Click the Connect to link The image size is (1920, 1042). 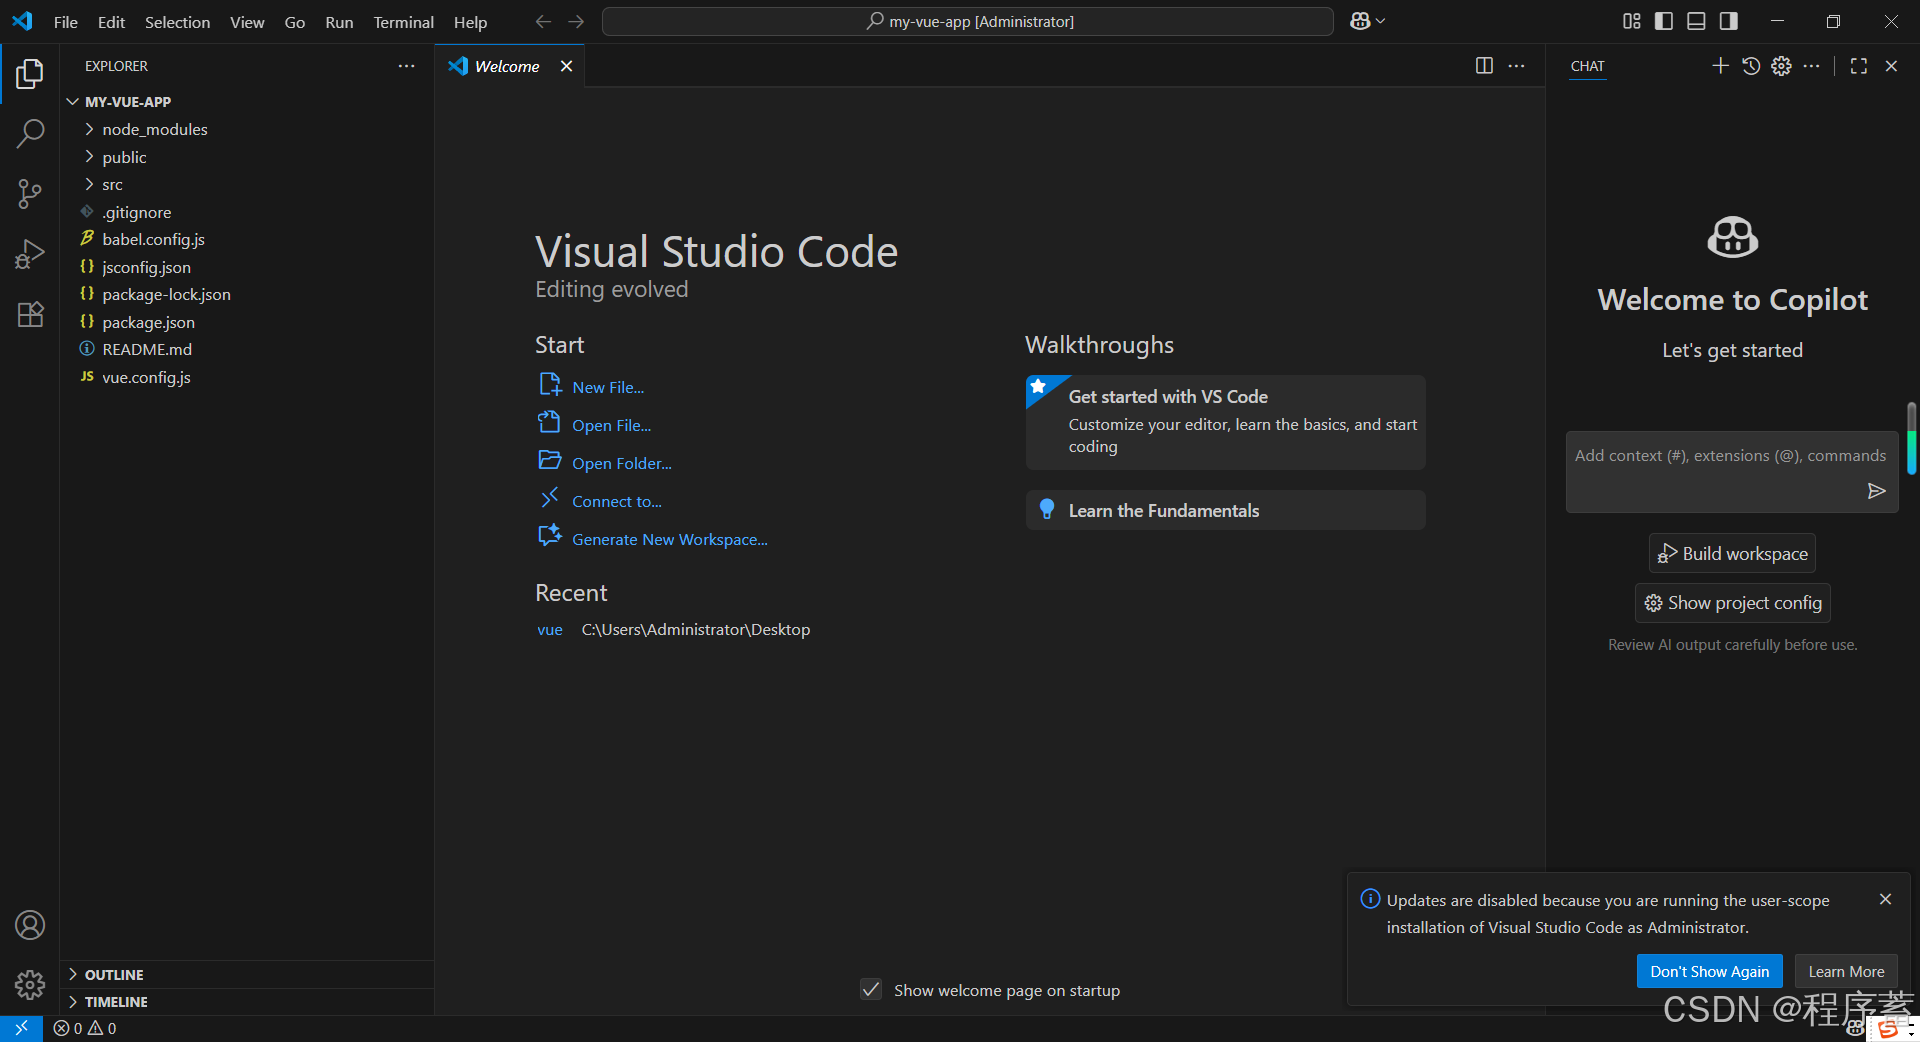click(617, 501)
